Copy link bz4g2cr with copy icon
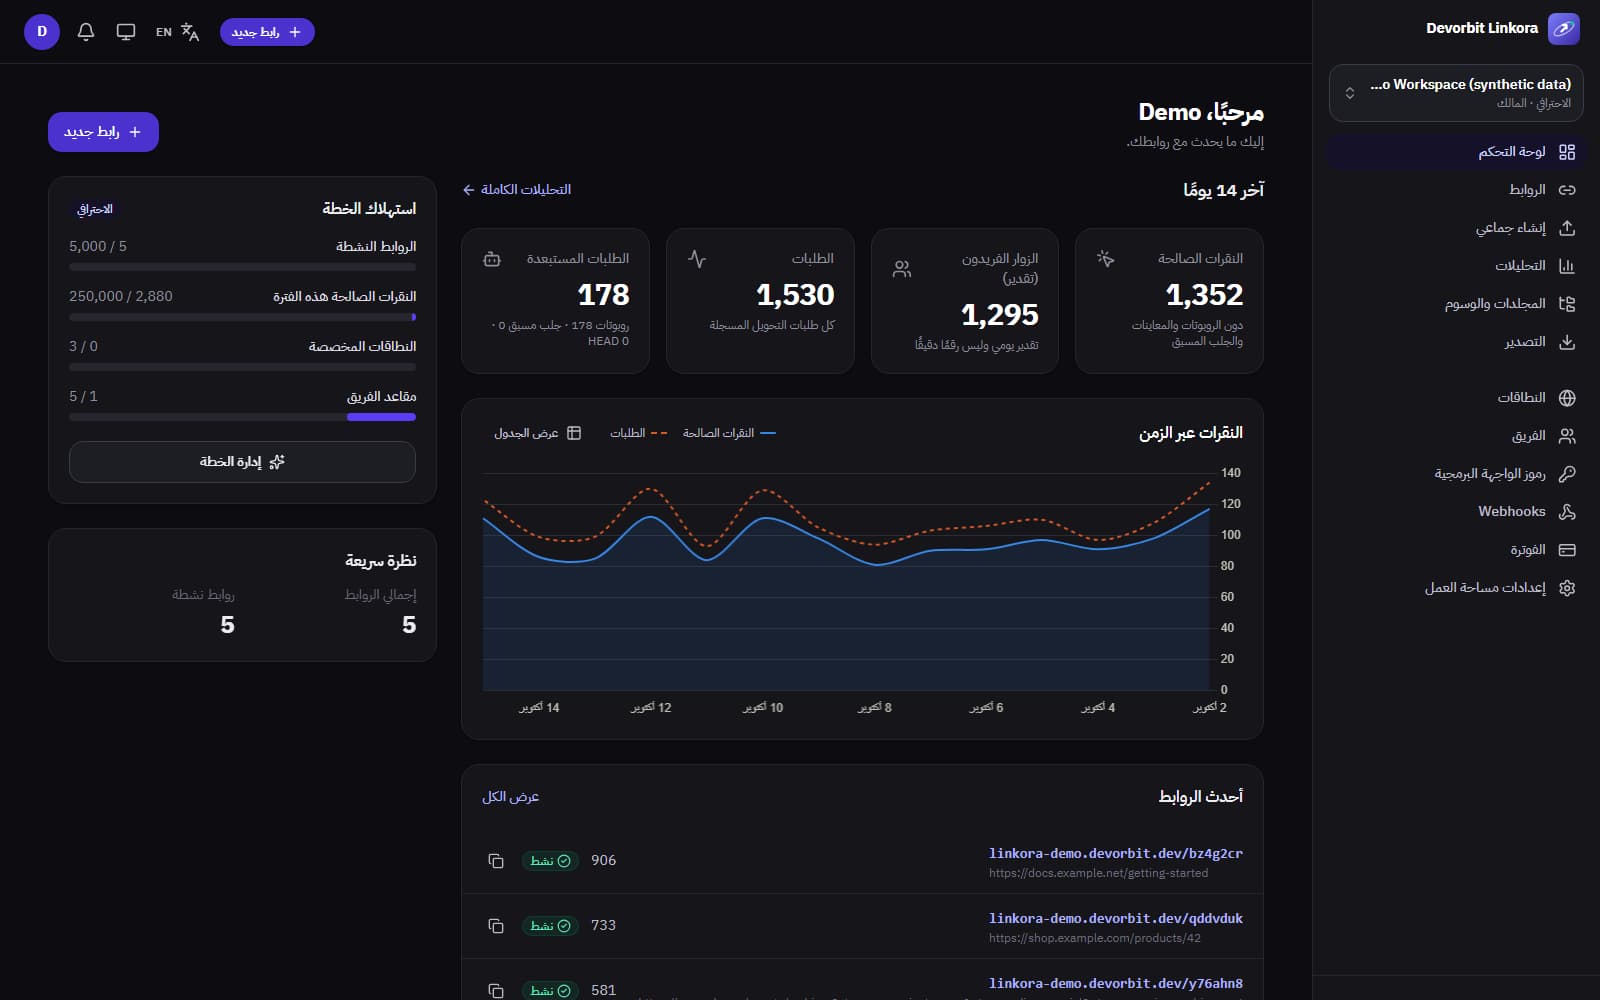 pyautogui.click(x=496, y=861)
